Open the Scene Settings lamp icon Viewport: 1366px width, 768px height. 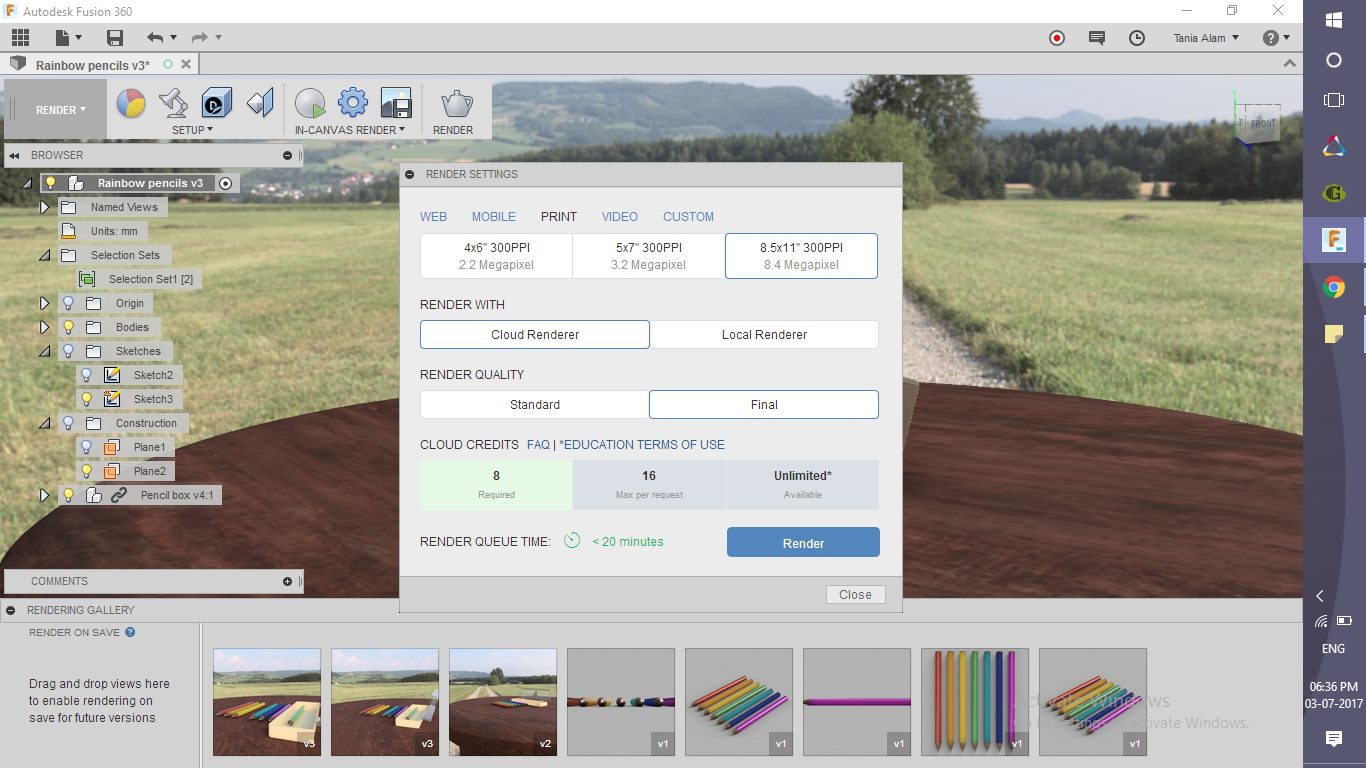(x=173, y=103)
